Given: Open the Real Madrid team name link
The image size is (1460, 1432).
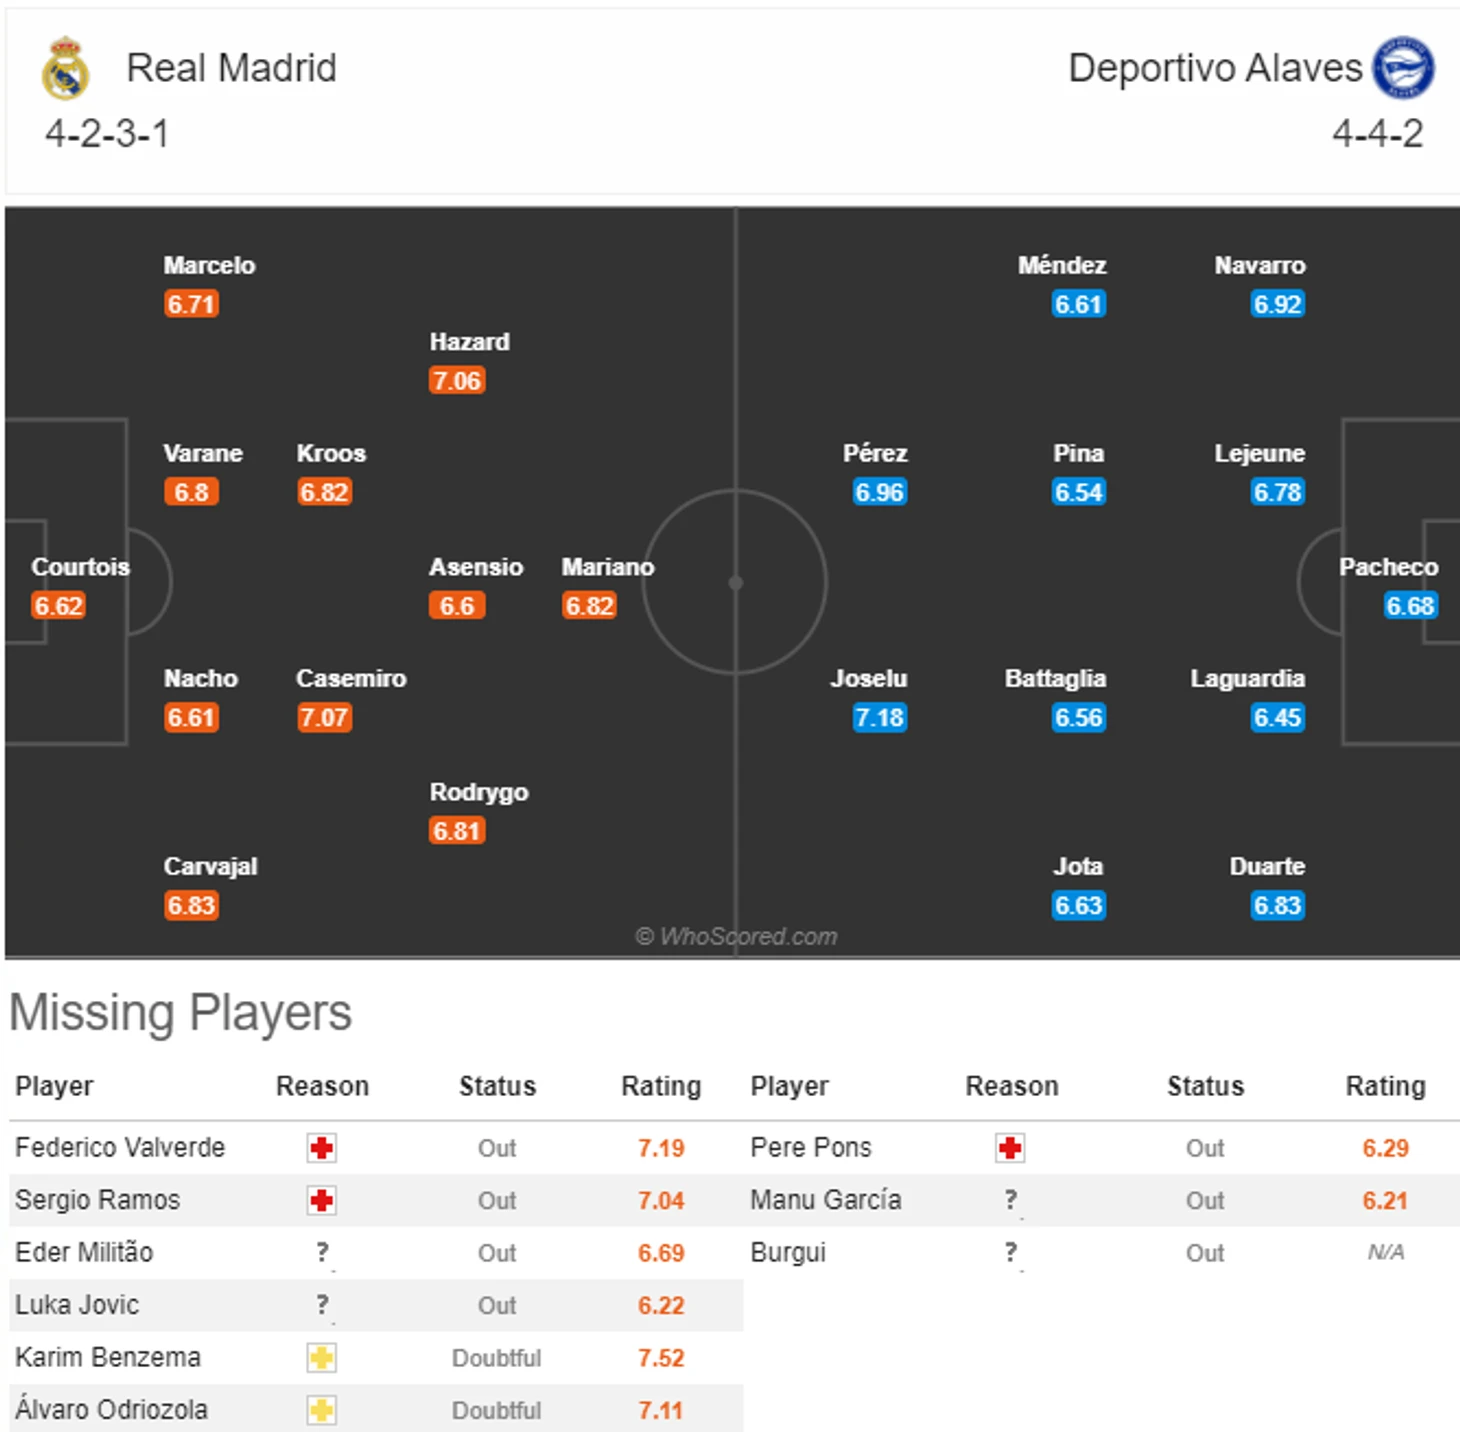Looking at the screenshot, I should (x=231, y=68).
